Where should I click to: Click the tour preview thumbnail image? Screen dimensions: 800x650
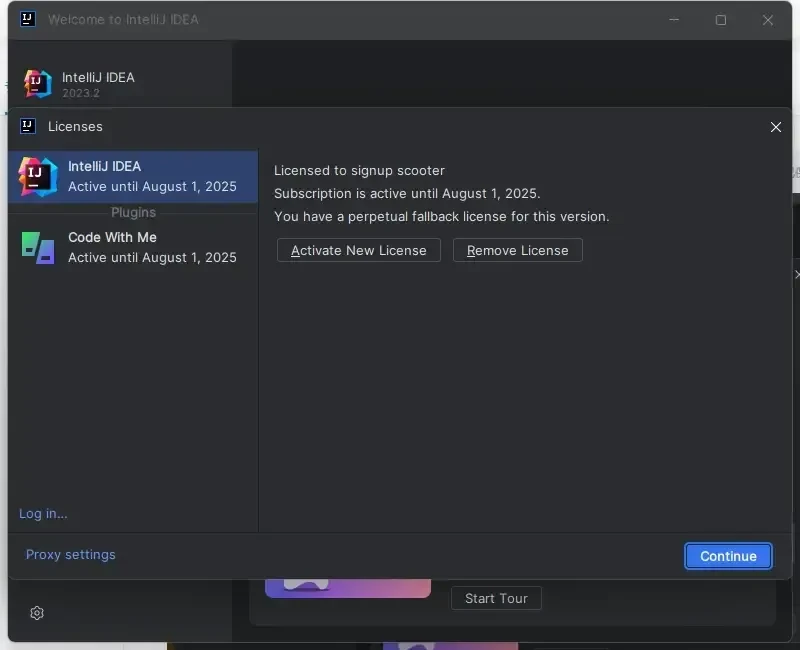click(x=347, y=587)
